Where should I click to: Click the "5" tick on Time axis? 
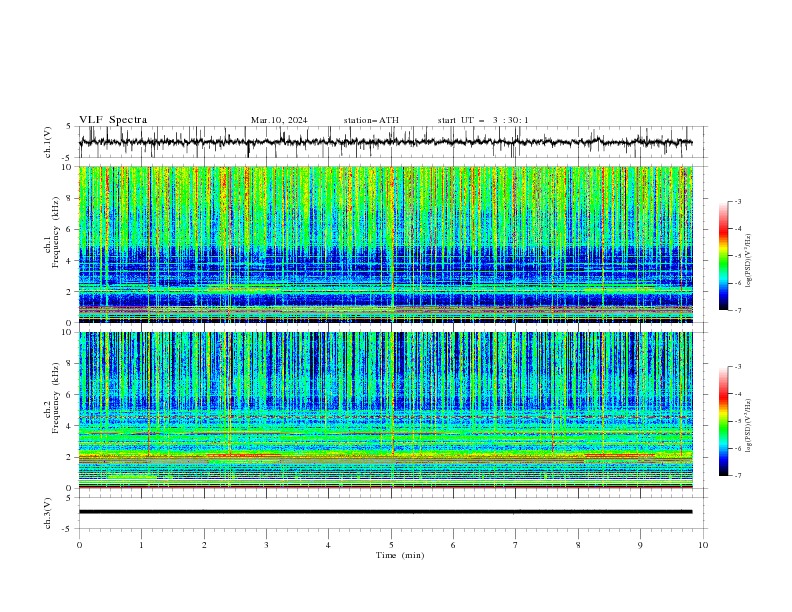[391, 545]
